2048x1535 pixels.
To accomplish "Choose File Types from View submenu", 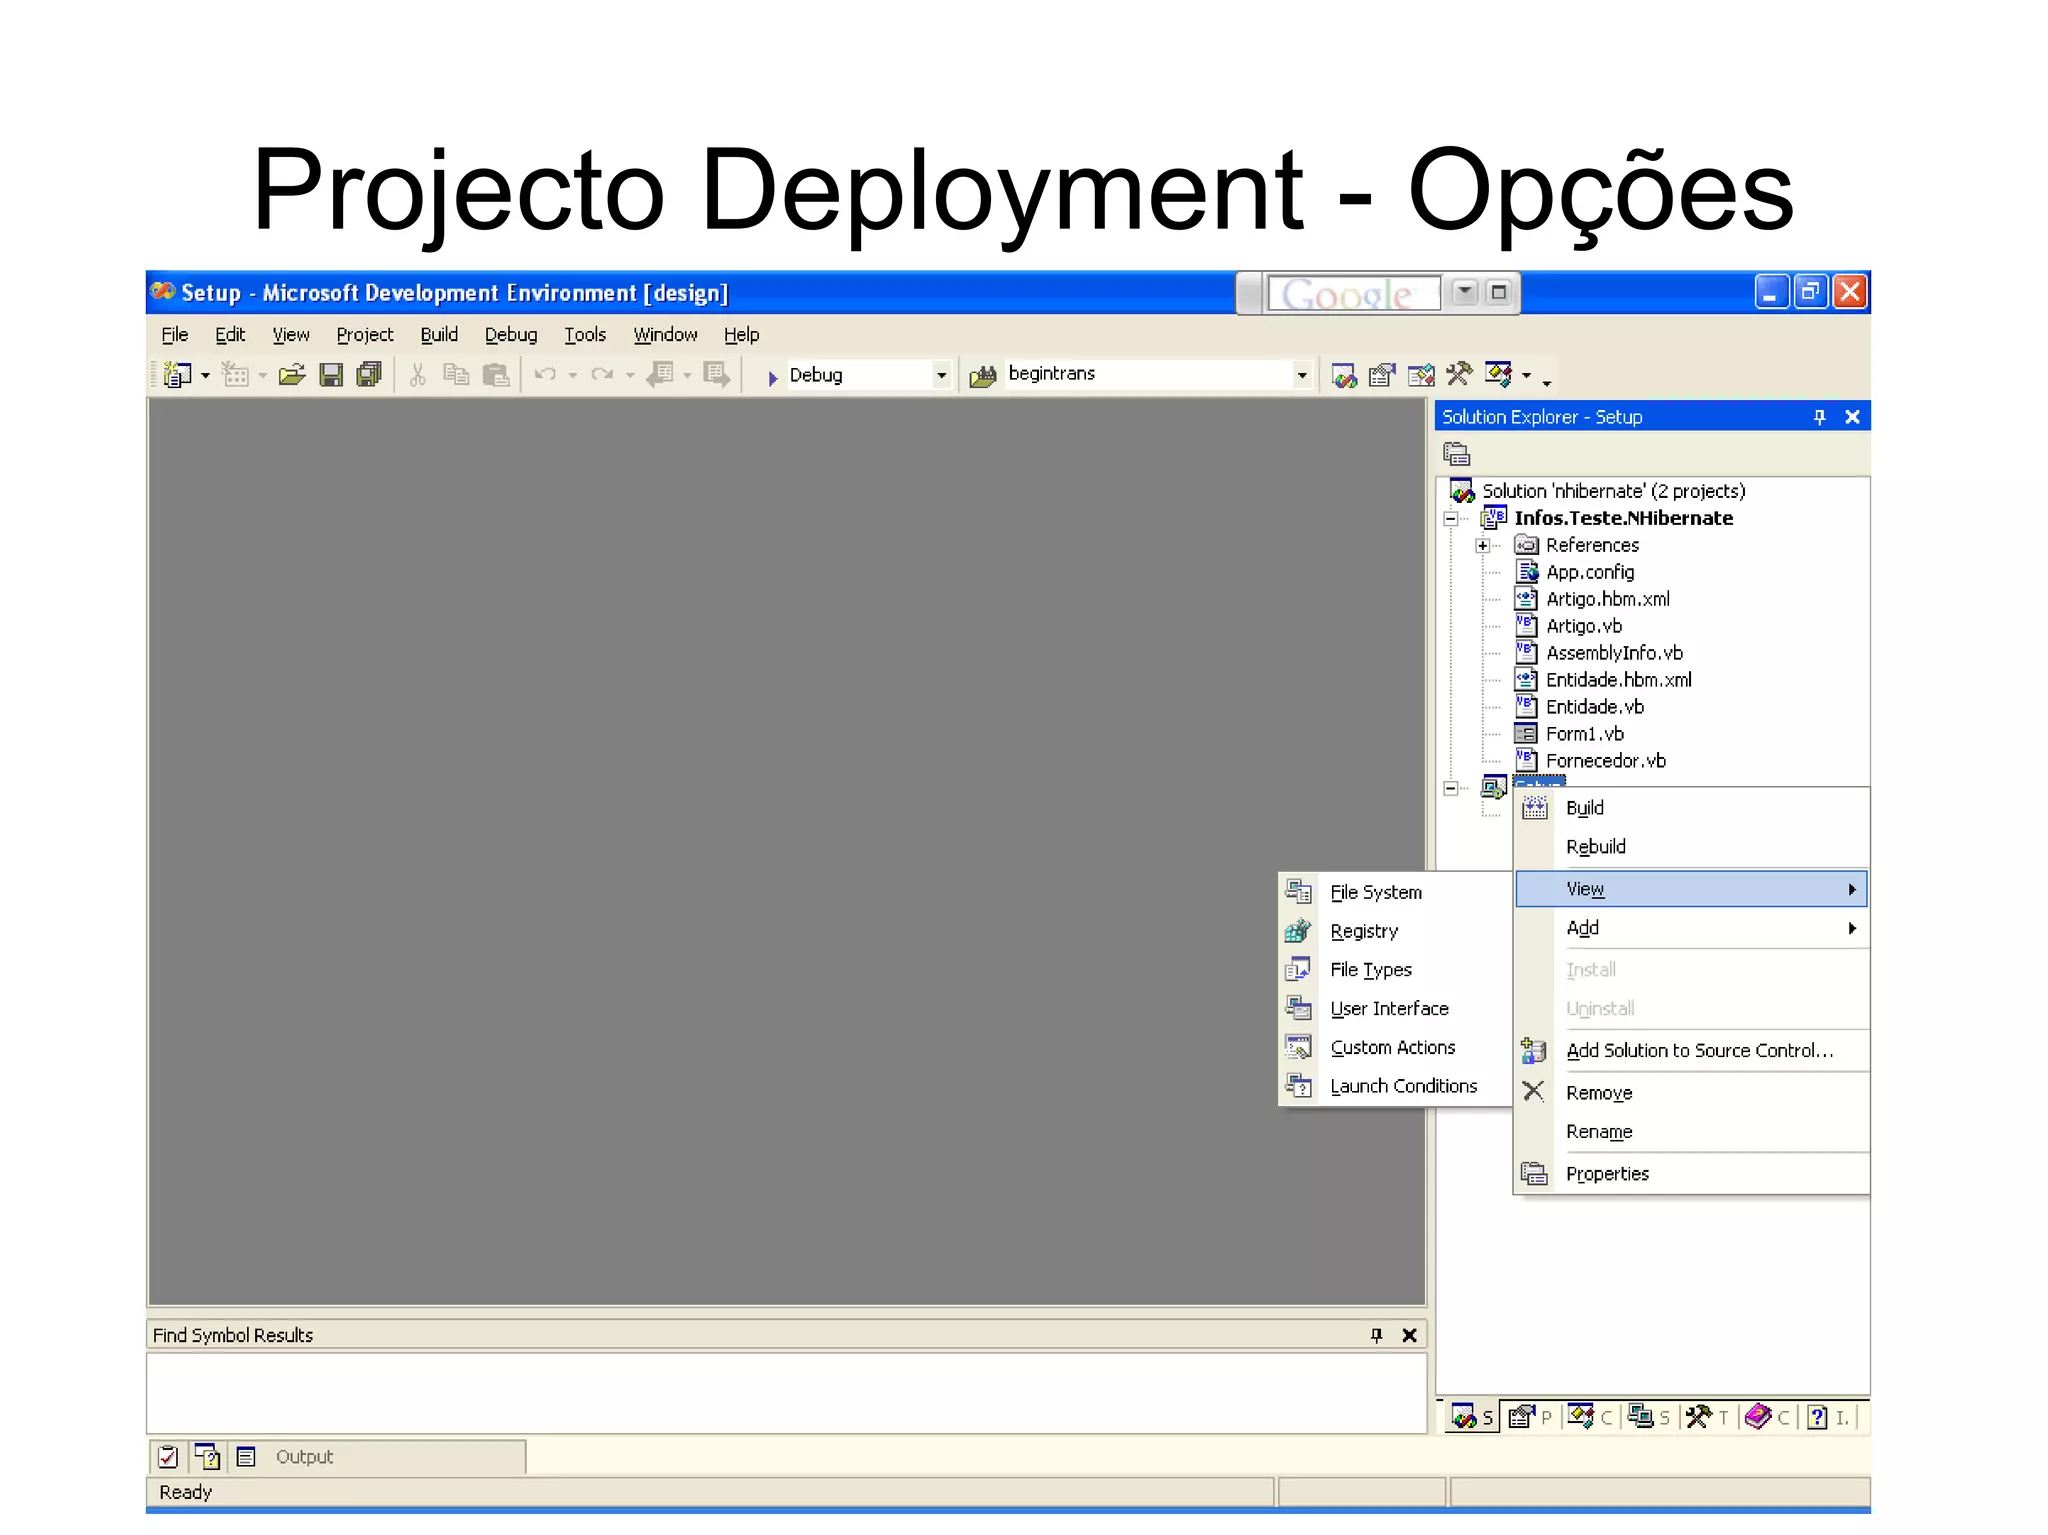I will (x=1396, y=970).
